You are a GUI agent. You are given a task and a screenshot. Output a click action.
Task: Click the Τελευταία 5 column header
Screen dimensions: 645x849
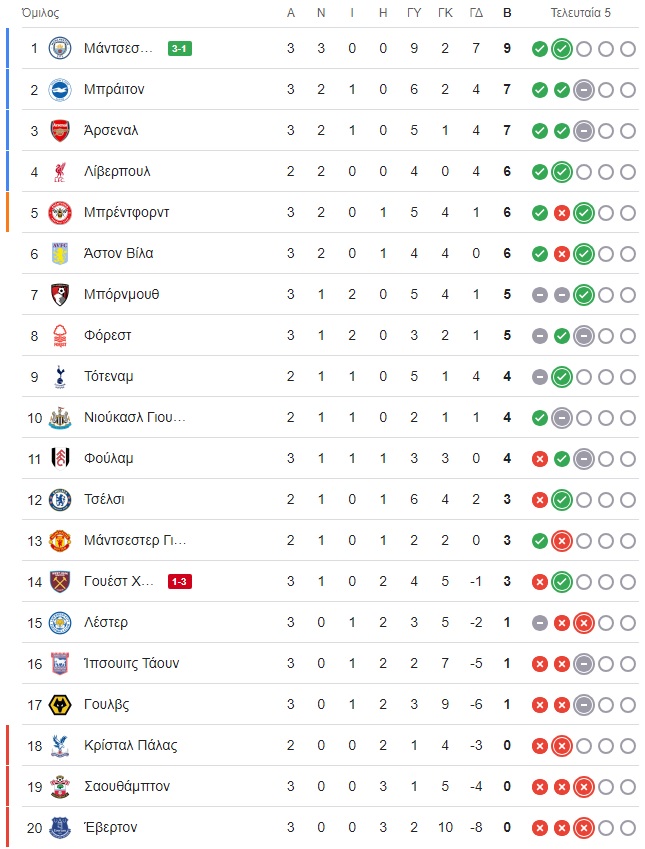click(581, 13)
